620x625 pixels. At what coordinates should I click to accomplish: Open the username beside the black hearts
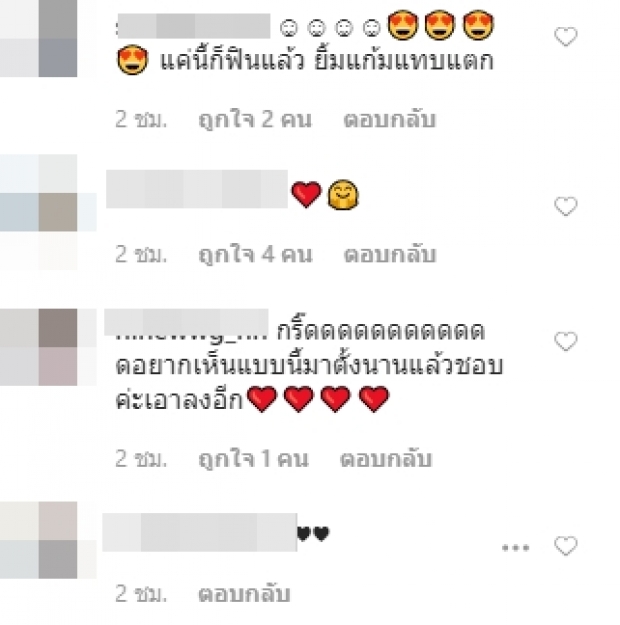point(200,533)
